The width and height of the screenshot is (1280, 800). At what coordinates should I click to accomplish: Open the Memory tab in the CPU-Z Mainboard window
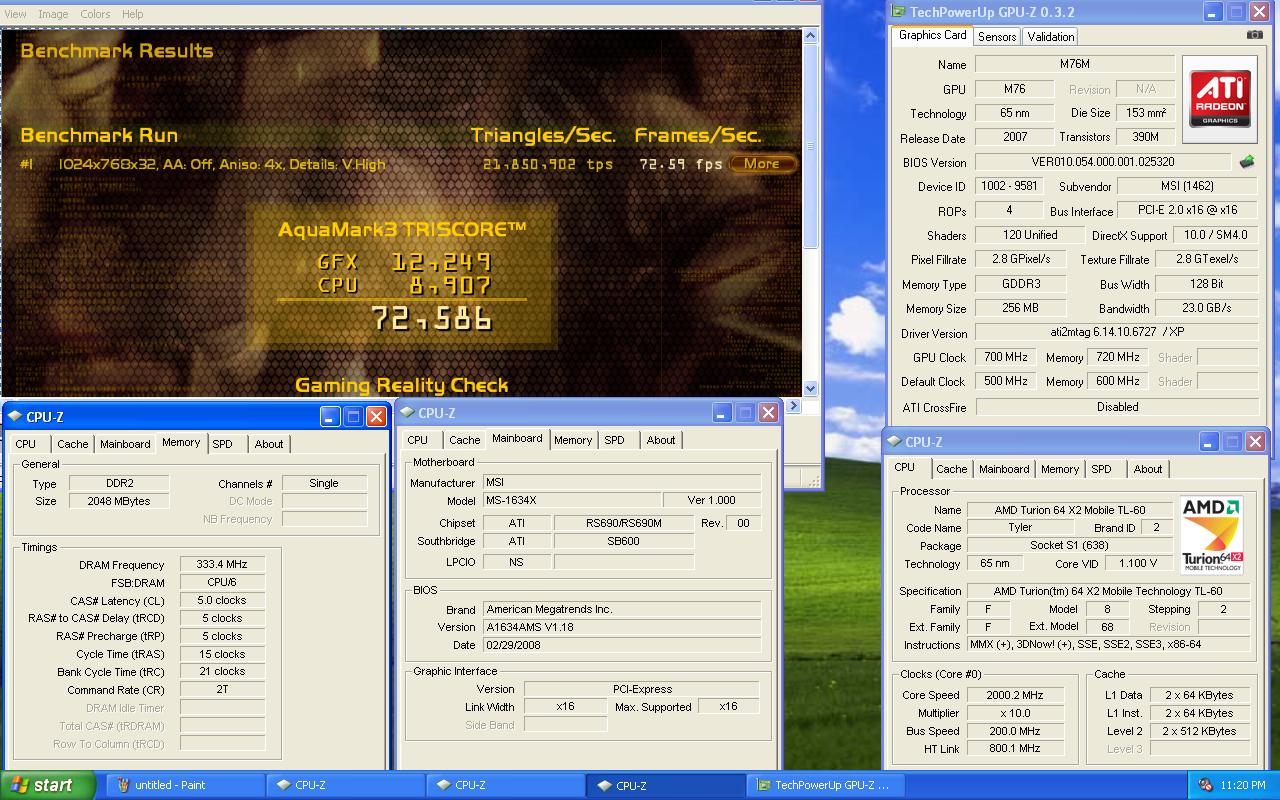(x=573, y=440)
